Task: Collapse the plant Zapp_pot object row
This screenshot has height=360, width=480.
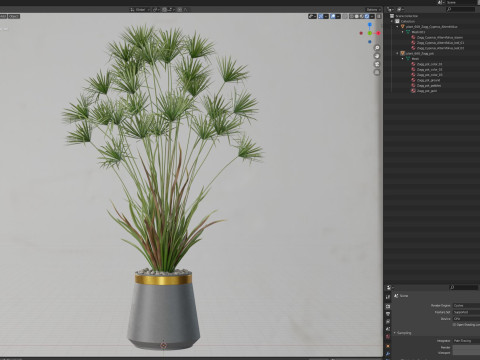Action: tap(397, 53)
